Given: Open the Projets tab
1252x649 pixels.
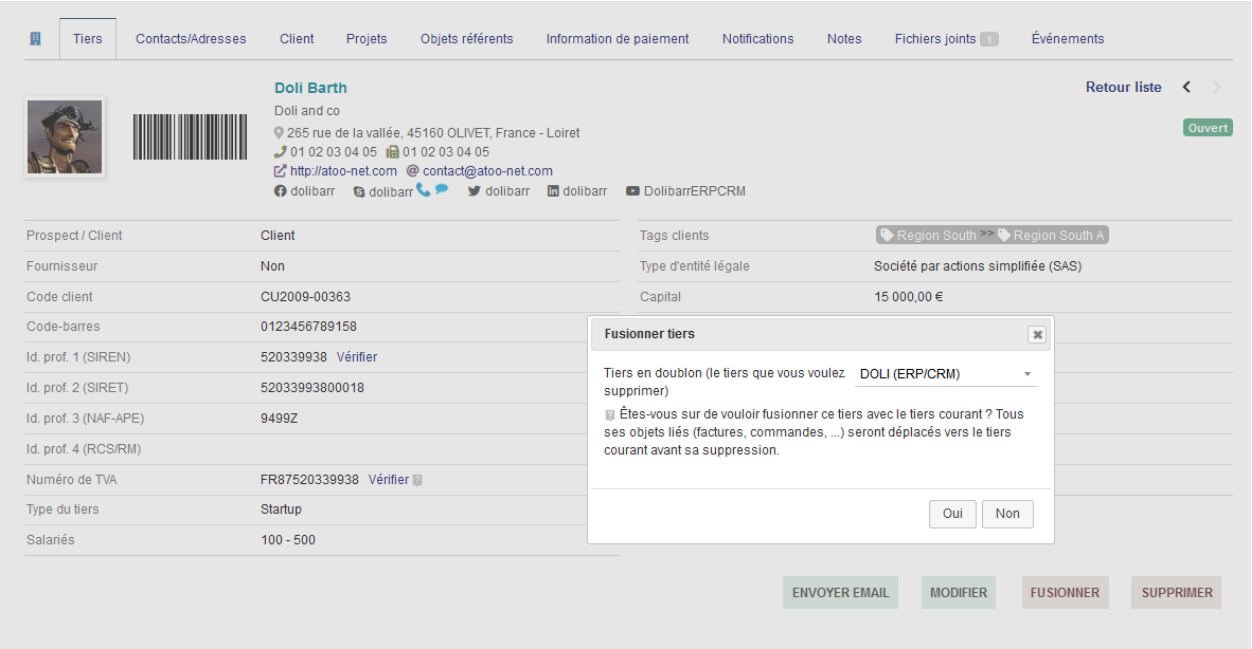Looking at the screenshot, I should (367, 39).
